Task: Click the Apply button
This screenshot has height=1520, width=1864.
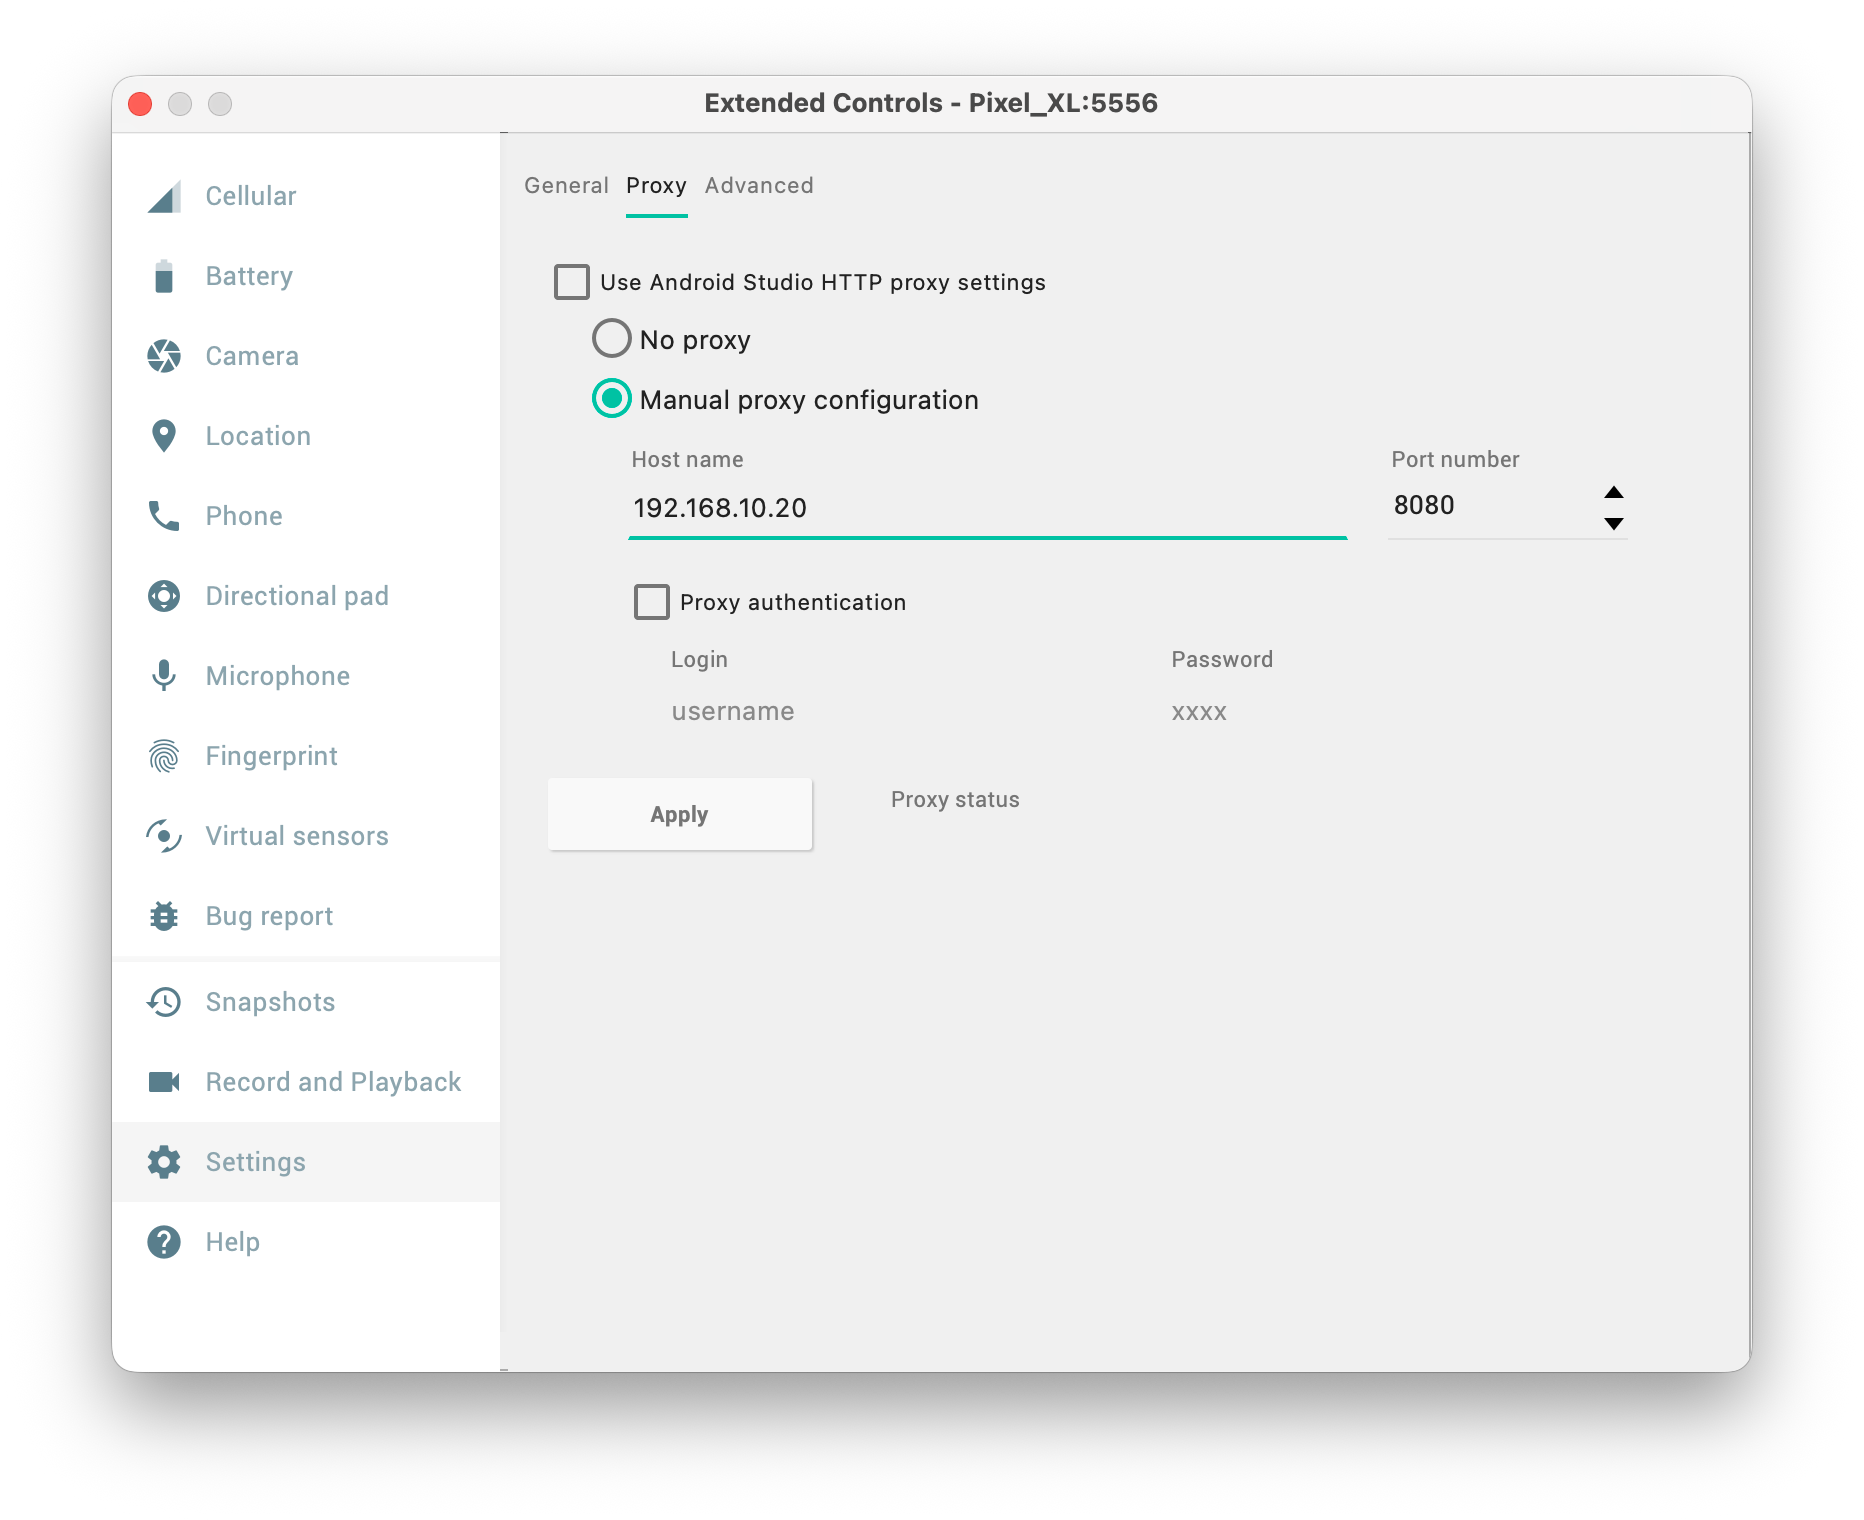Action: click(x=680, y=814)
